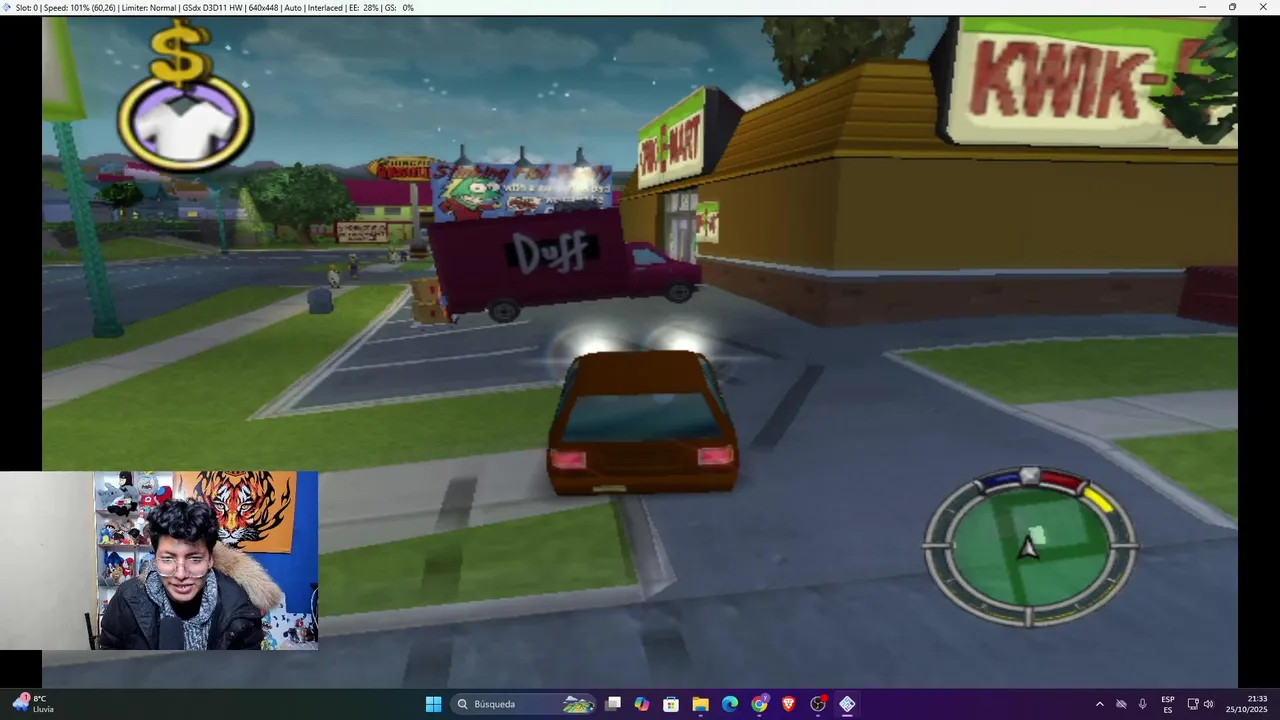This screenshot has width=1280, height=720.
Task: Click the orange player car
Action: (x=642, y=423)
